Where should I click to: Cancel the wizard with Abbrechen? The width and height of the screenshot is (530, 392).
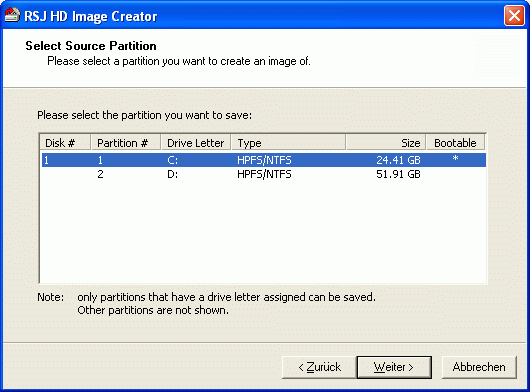[479, 367]
